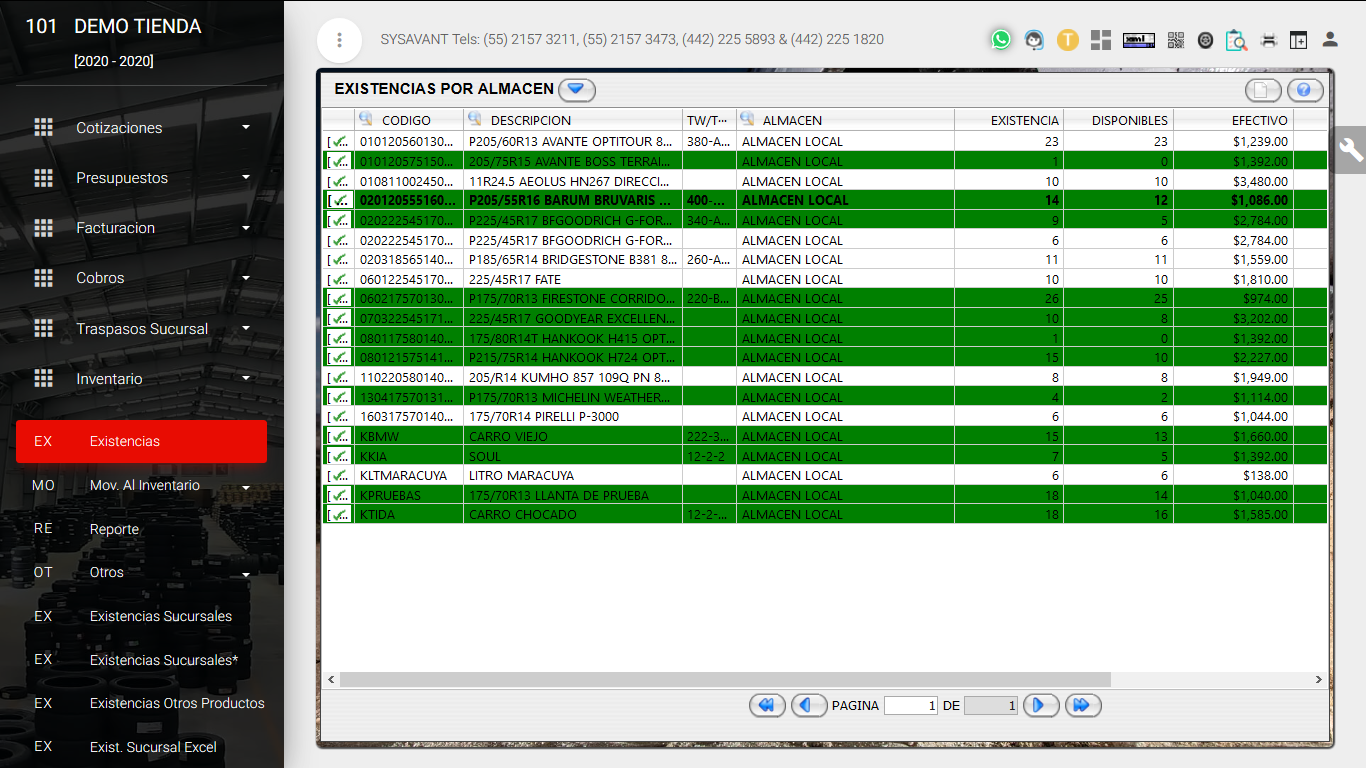Image resolution: width=1366 pixels, height=768 pixels.
Task: Open the Existencias por Almacen dropdown
Action: click(576, 90)
